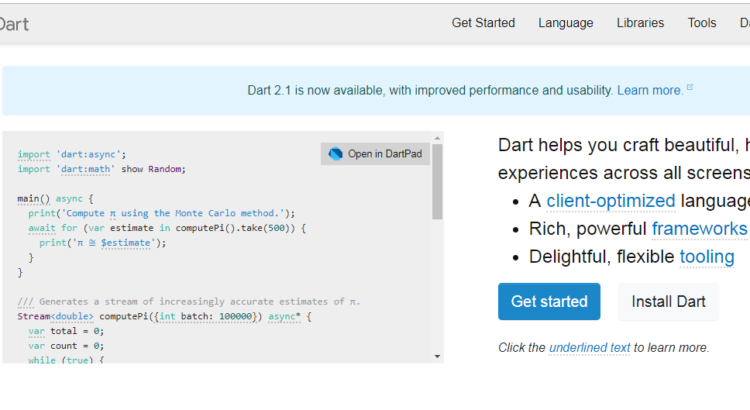This screenshot has height=410, width=750.
Task: Click the client-optimized link
Action: [x=610, y=201]
